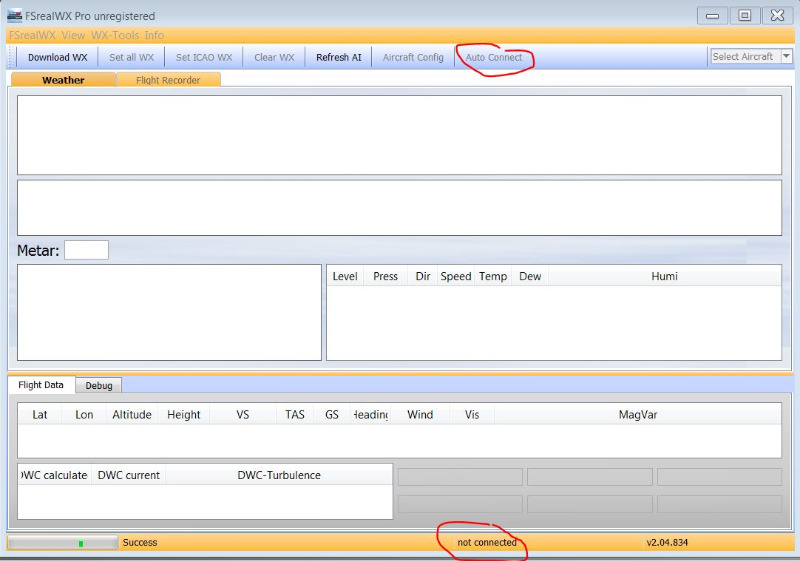The height and width of the screenshot is (561, 800).
Task: Click the Altitude column header
Action: (132, 415)
